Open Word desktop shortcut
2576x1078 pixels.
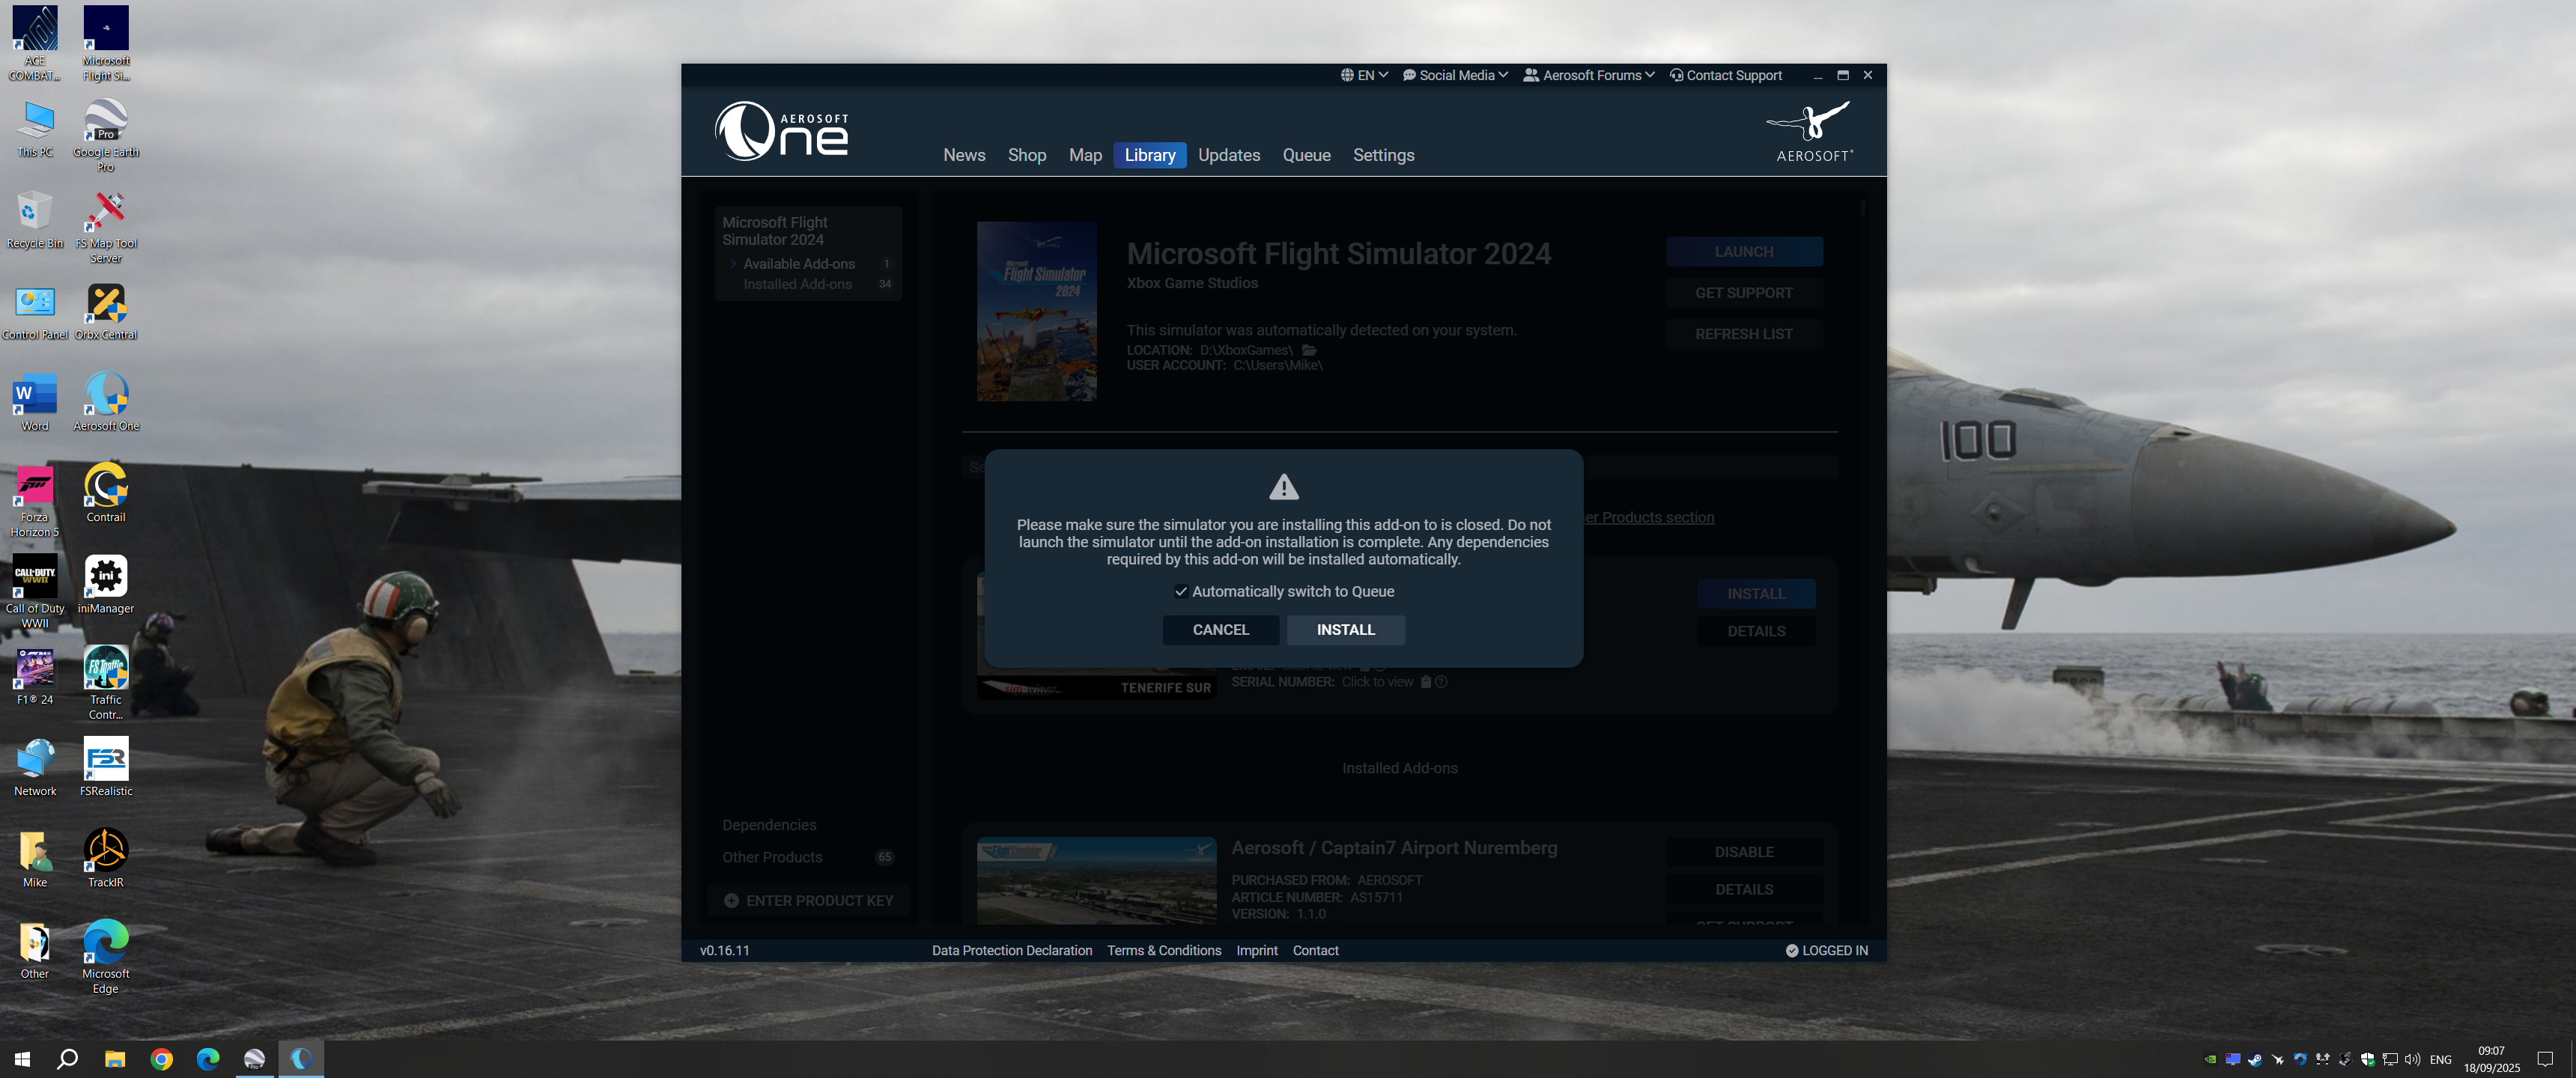point(35,402)
